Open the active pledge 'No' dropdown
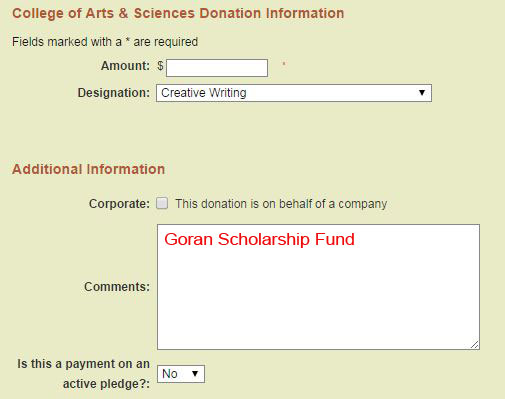This screenshot has width=505, height=399. click(181, 374)
